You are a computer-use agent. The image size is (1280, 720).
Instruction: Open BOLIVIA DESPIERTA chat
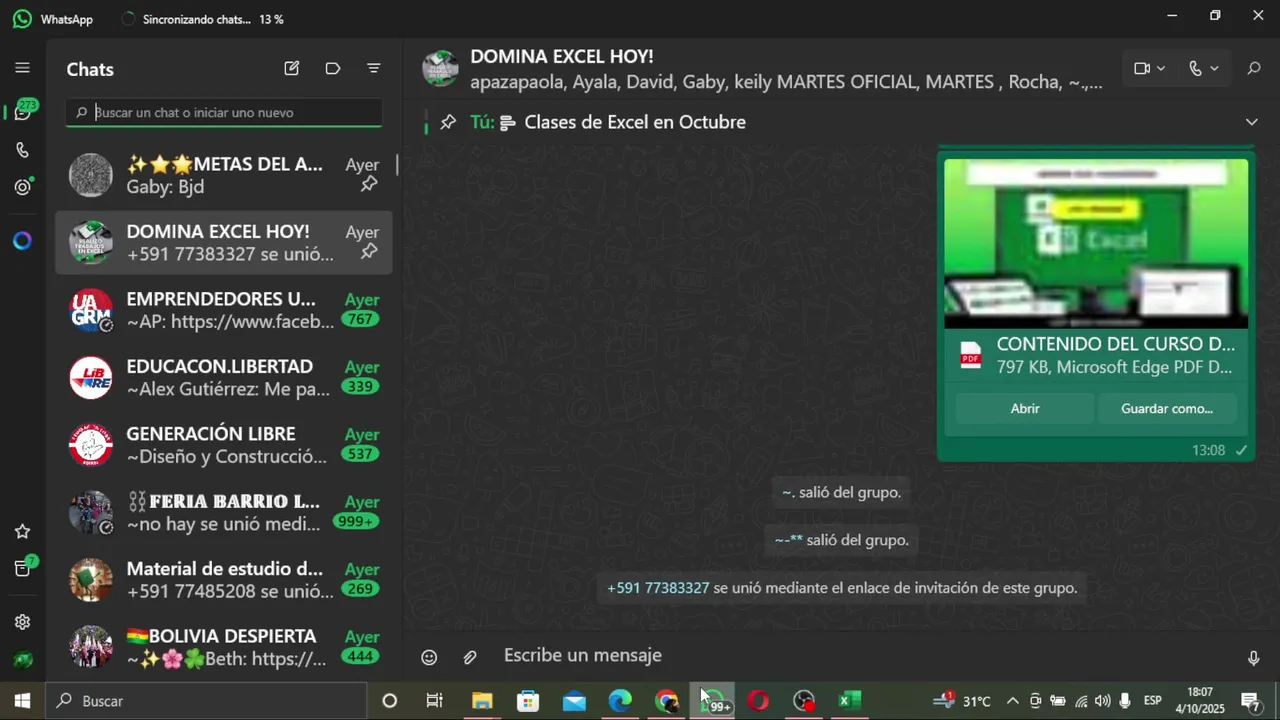[224, 647]
